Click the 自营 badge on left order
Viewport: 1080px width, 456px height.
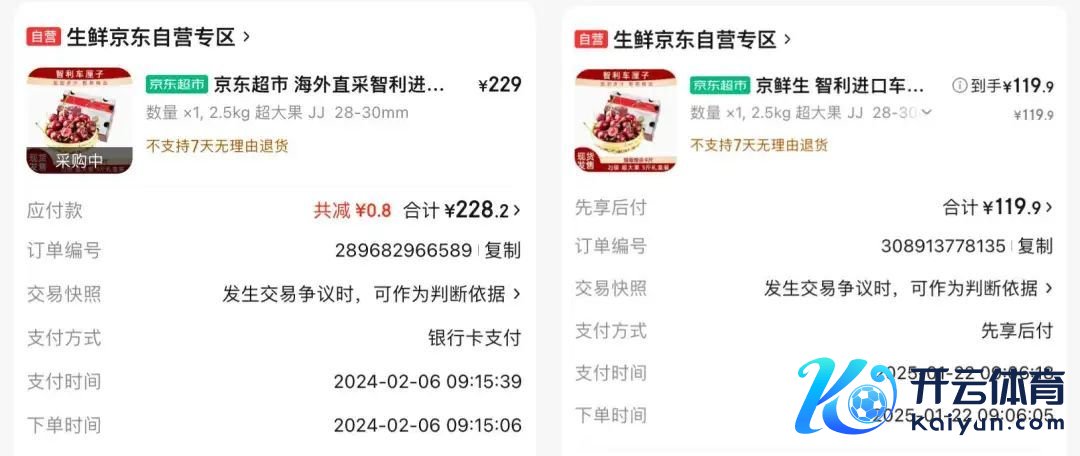click(x=43, y=37)
